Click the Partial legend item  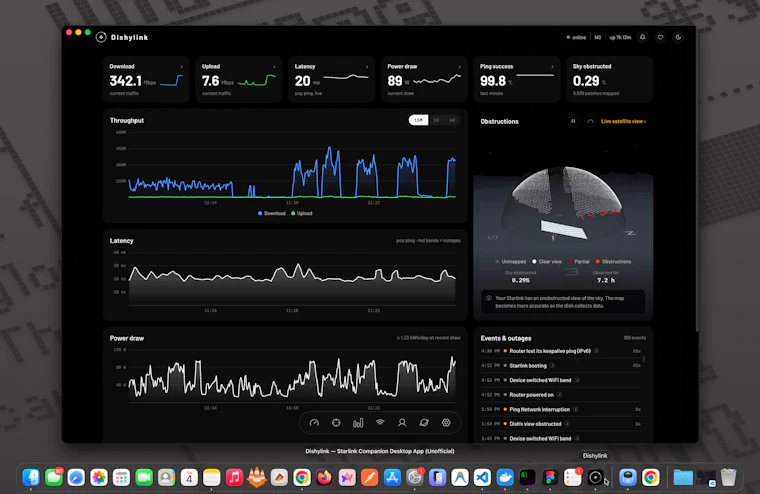tap(579, 262)
